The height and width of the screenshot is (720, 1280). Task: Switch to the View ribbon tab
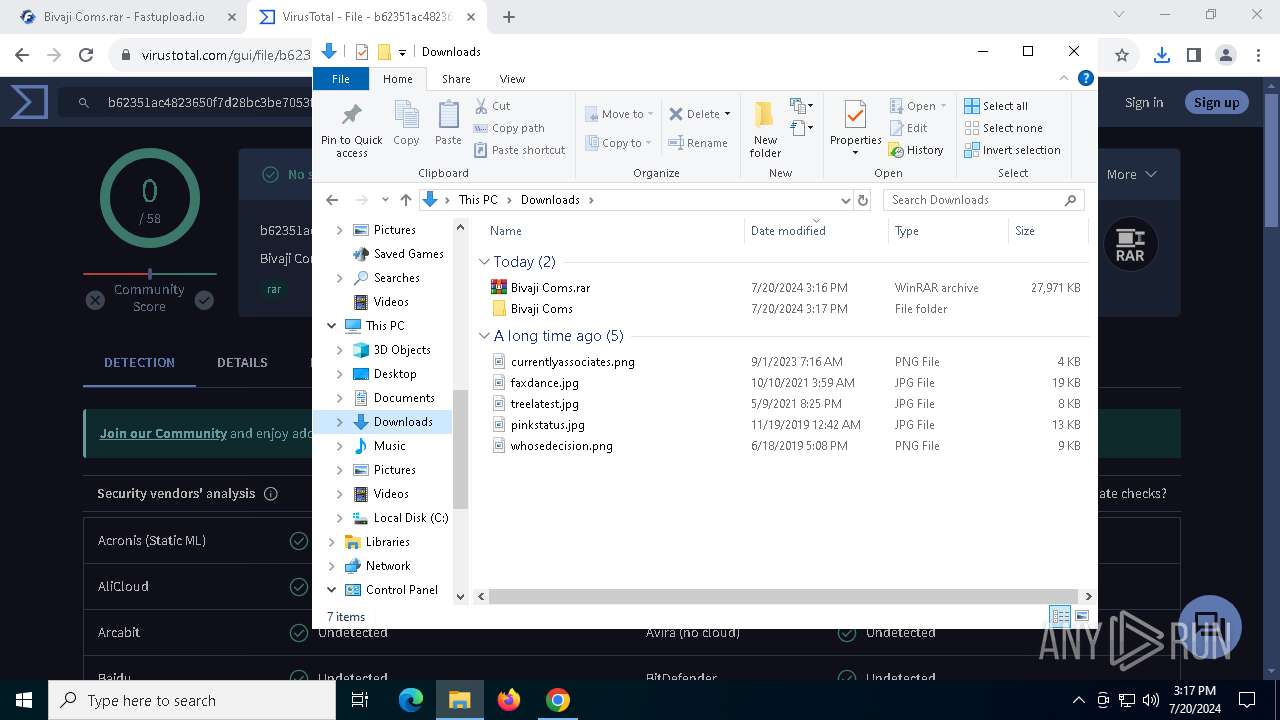tap(512, 79)
